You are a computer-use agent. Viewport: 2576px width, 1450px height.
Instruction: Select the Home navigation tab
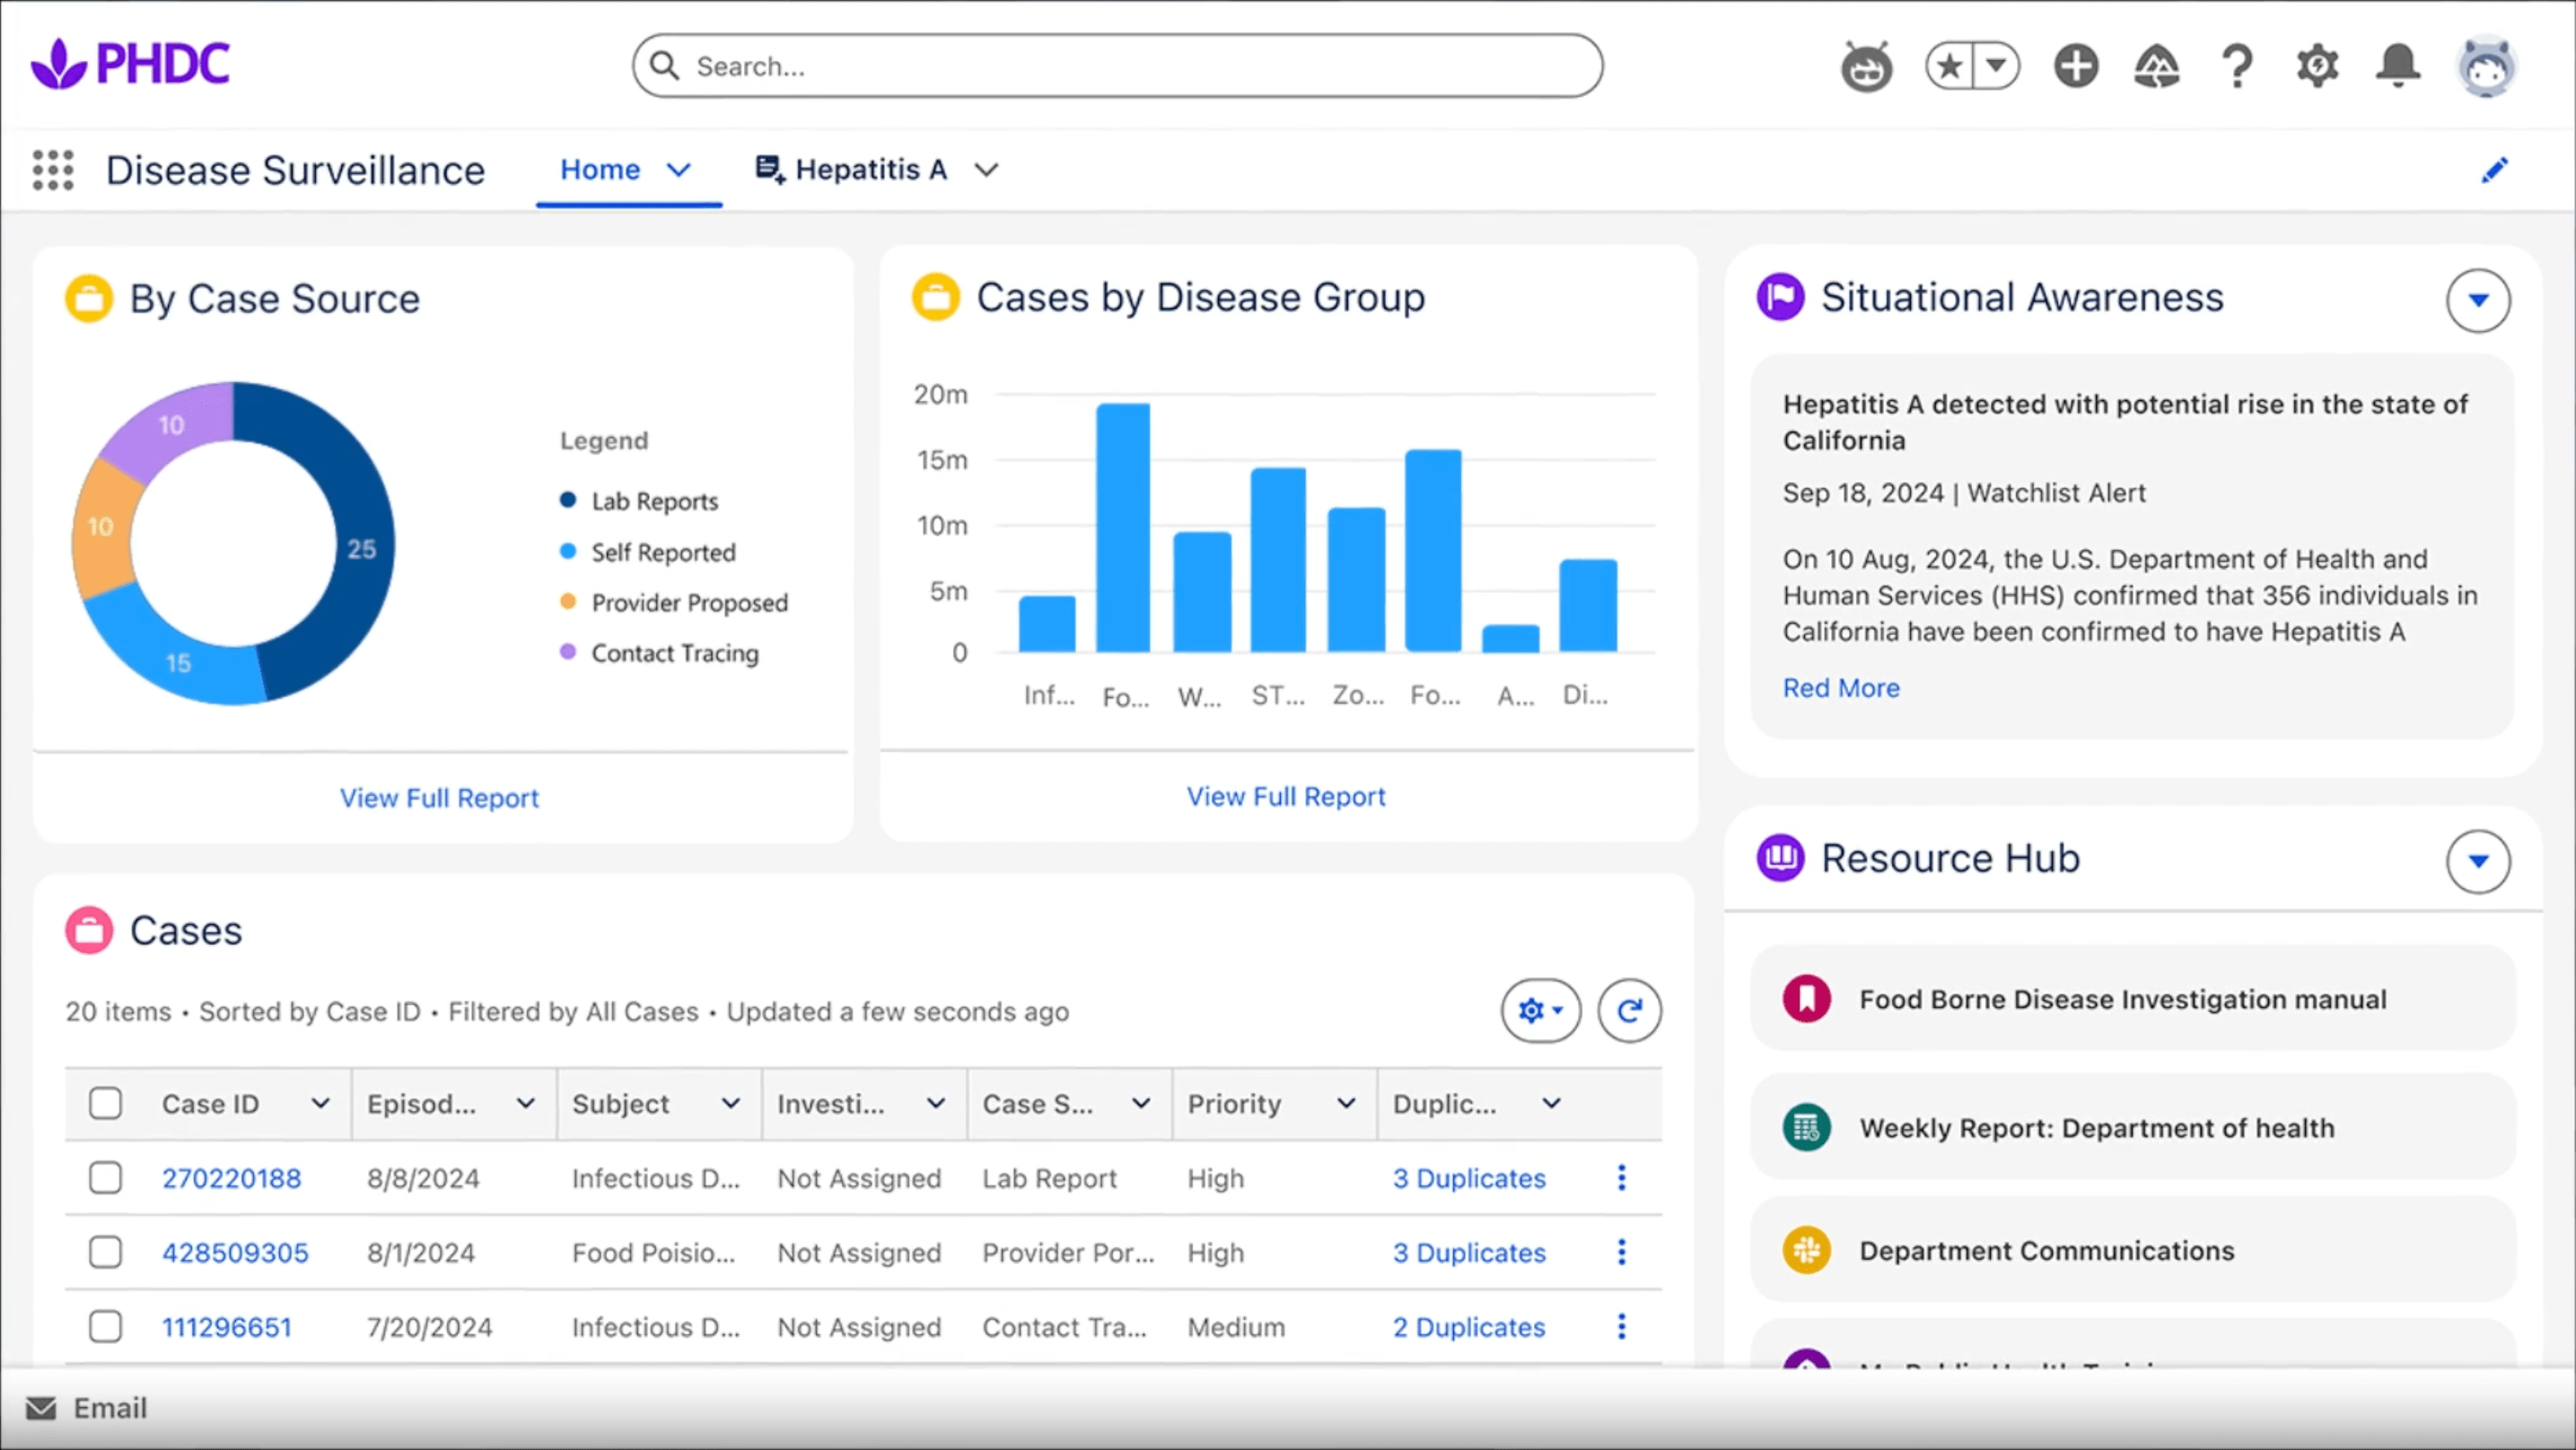pyautogui.click(x=600, y=170)
